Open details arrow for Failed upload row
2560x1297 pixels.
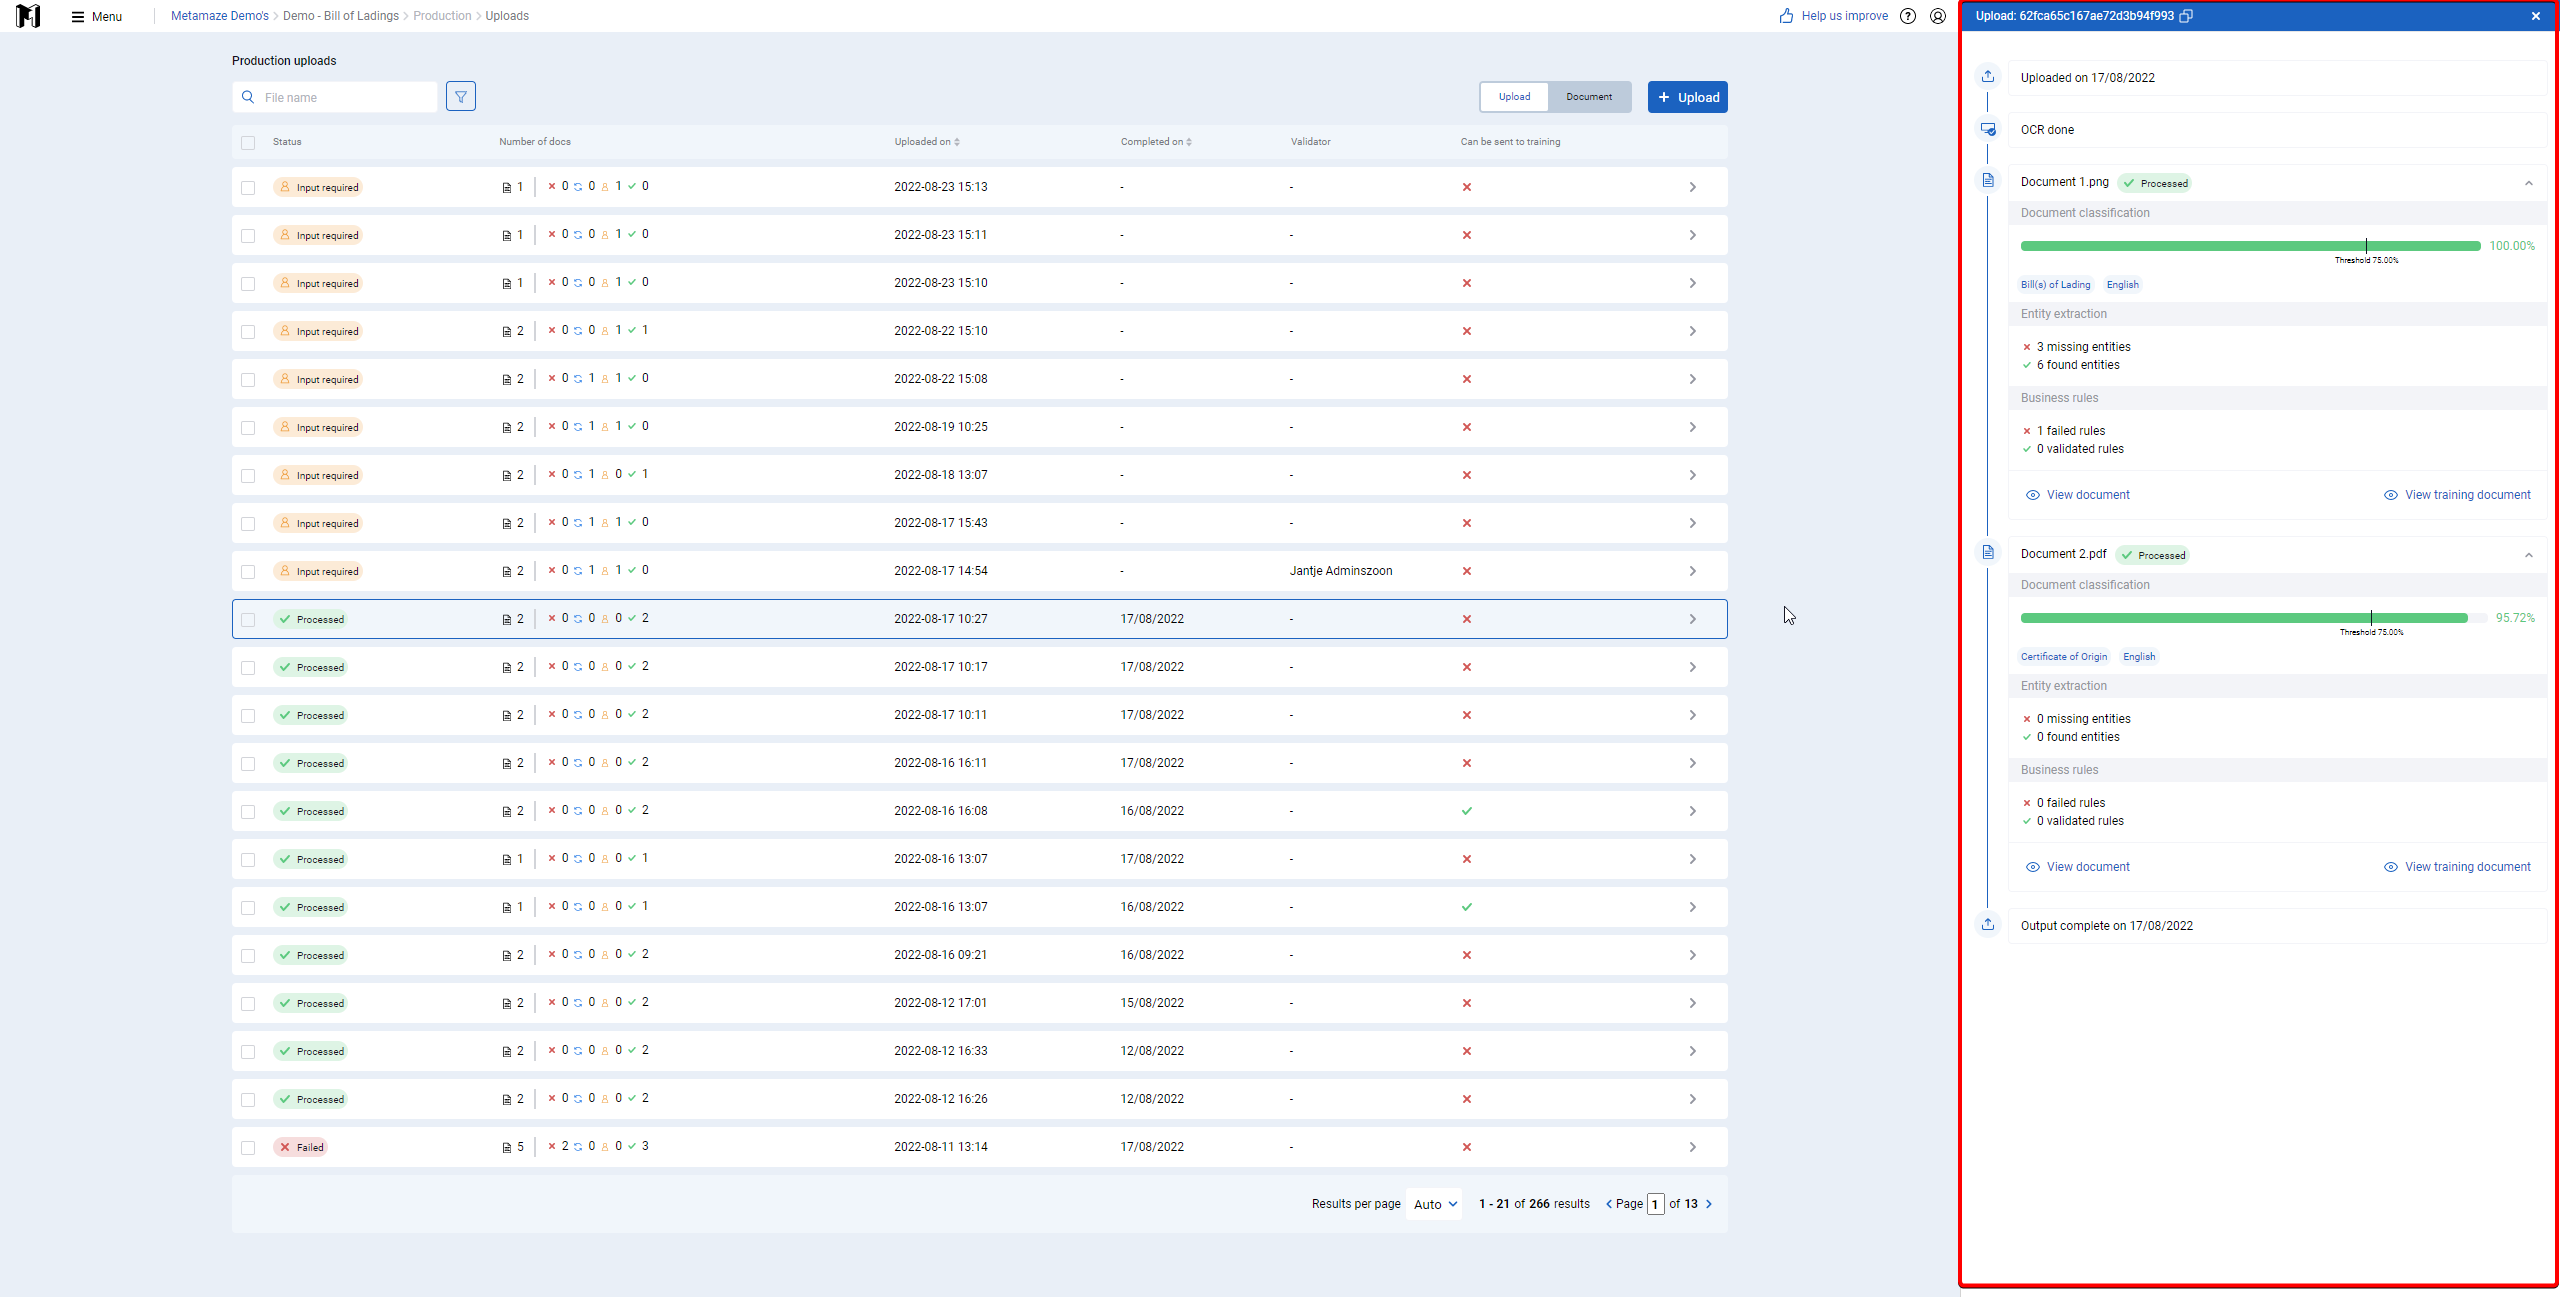coord(1693,1147)
